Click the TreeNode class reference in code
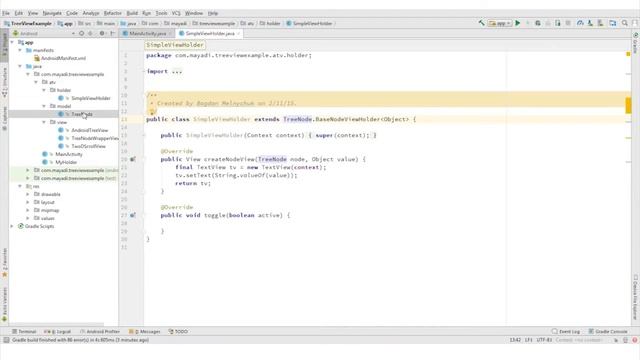The height and width of the screenshot is (360, 640). pyautogui.click(x=297, y=119)
